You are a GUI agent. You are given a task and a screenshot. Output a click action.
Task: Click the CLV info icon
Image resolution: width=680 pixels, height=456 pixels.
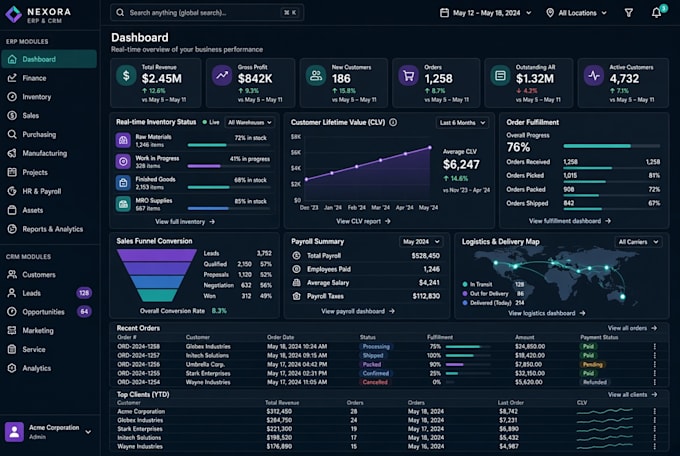[x=393, y=122]
